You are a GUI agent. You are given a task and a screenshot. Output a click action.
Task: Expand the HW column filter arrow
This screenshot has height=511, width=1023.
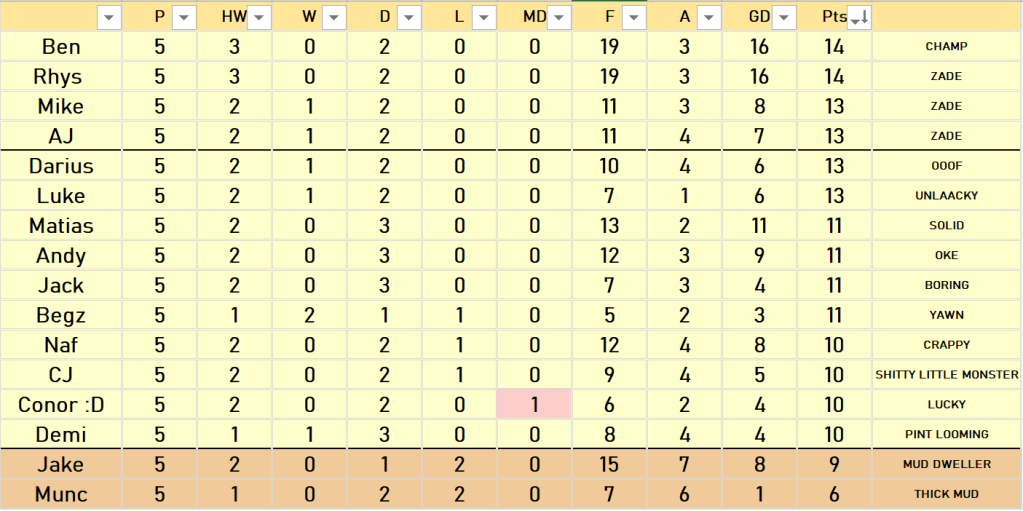pos(259,17)
